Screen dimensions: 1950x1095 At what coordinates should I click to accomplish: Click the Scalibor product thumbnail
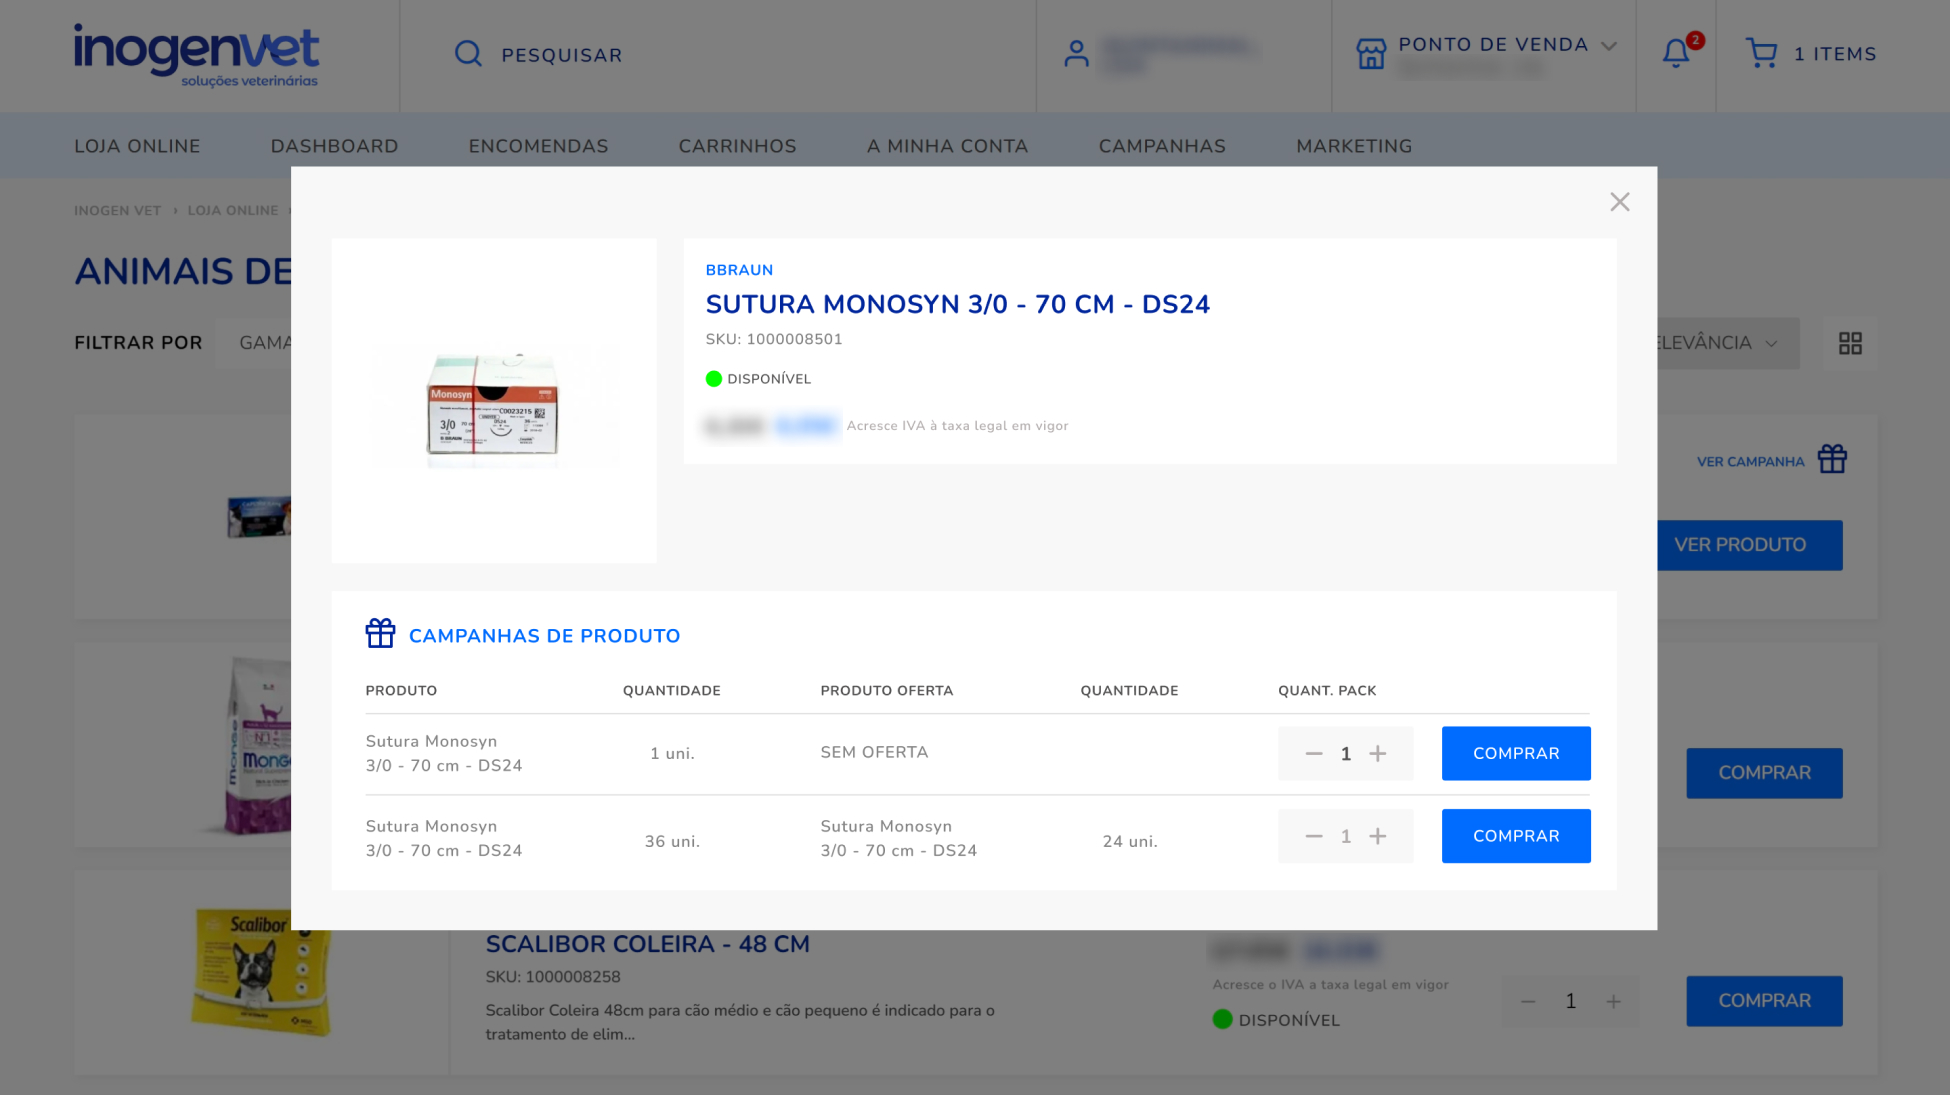point(261,971)
